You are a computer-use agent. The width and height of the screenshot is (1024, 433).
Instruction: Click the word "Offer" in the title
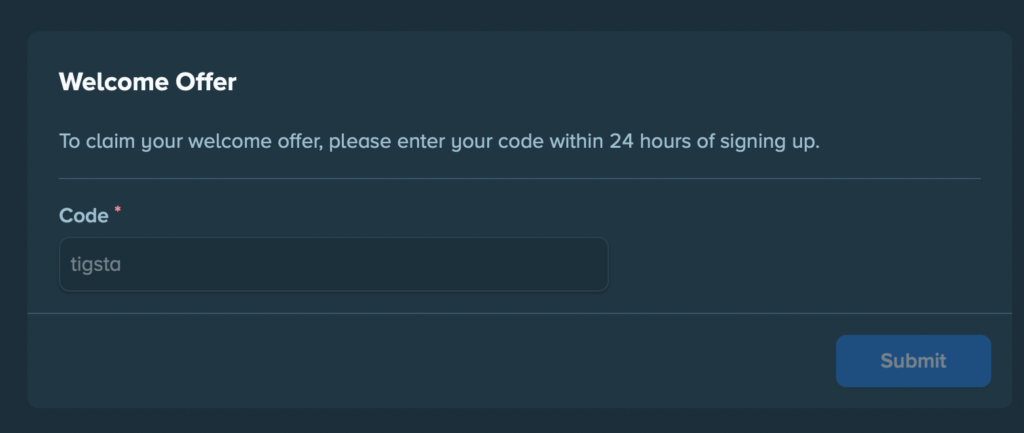pos(204,82)
